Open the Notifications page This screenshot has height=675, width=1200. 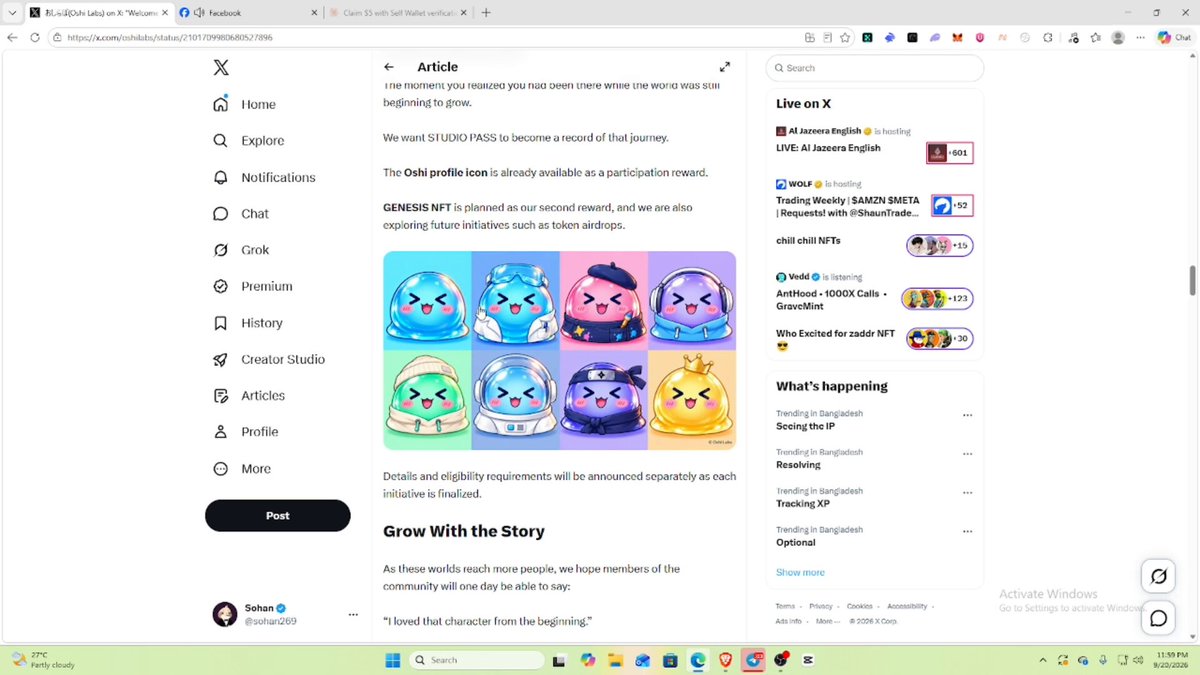264,177
